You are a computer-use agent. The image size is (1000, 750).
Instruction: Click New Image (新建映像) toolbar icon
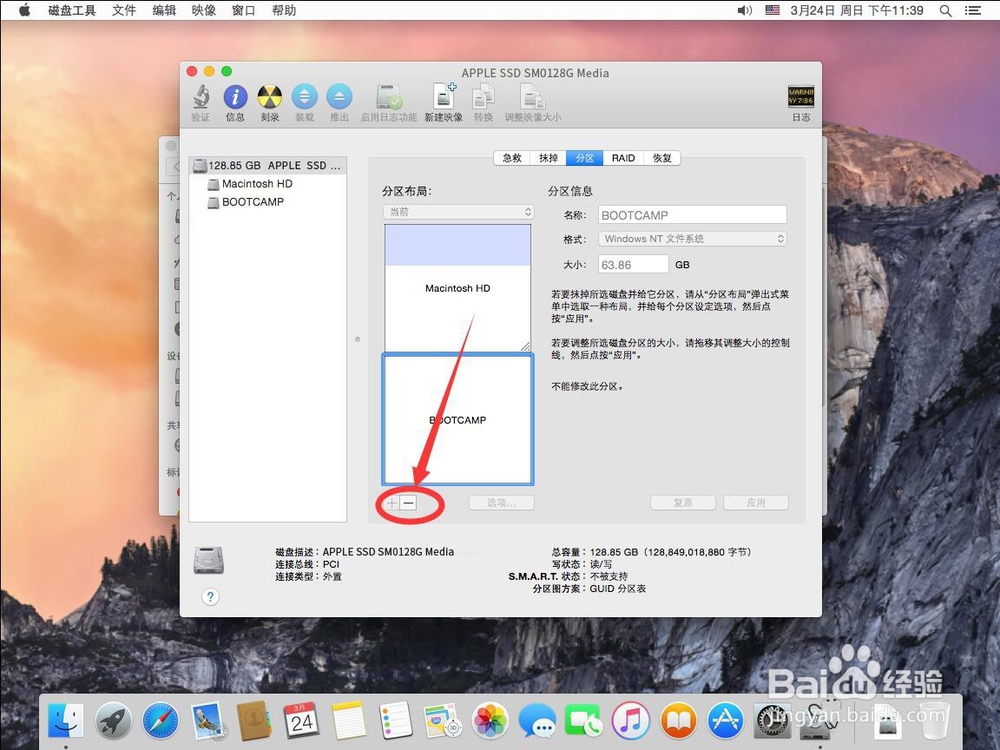tap(444, 98)
